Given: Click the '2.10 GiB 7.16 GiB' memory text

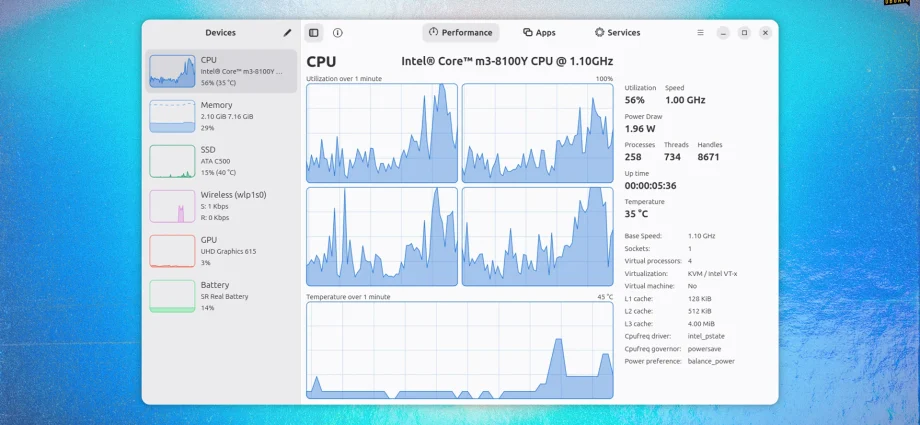Looking at the screenshot, I should (x=227, y=117).
